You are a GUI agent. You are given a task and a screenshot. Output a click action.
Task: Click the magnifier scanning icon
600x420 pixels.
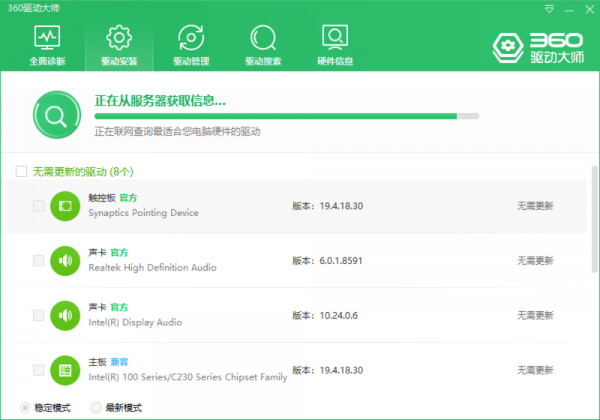(57, 115)
